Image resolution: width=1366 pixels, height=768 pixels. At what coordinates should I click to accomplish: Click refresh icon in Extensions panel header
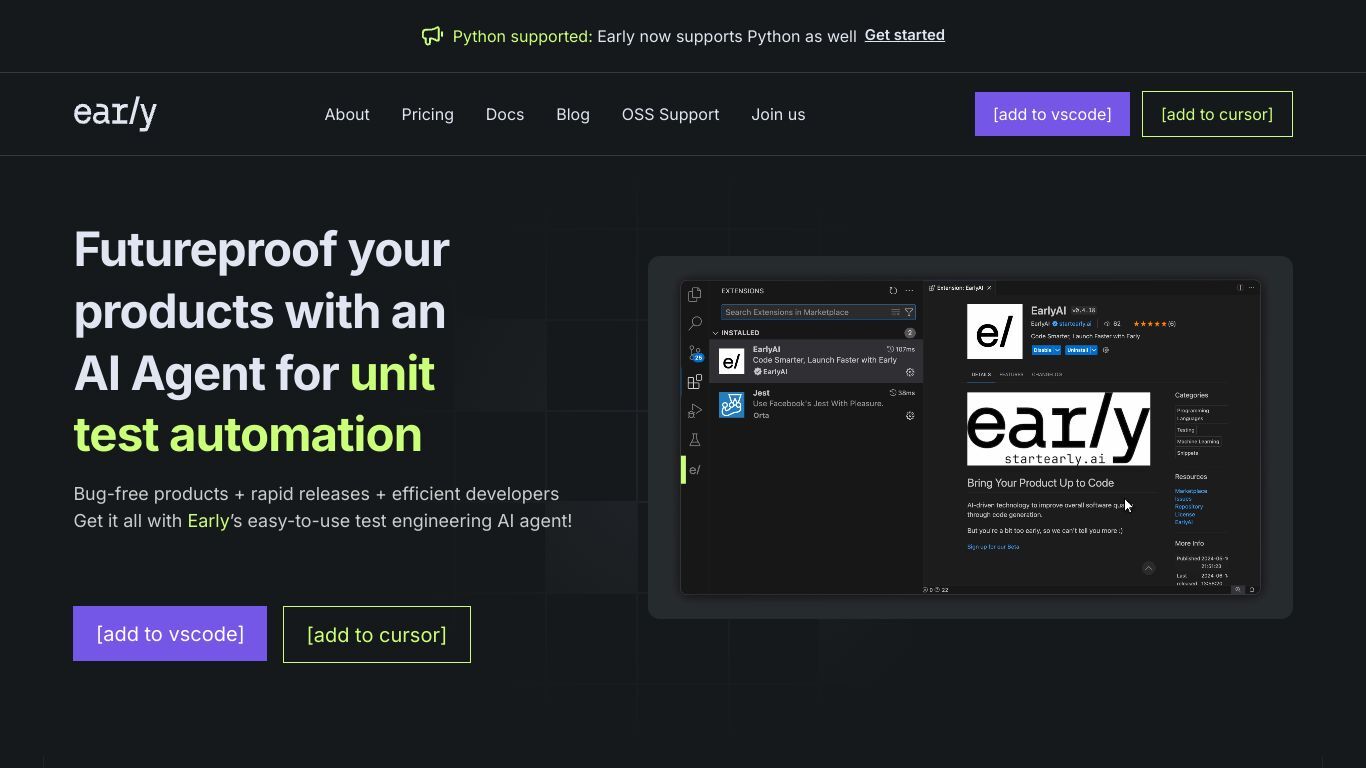[x=893, y=291]
